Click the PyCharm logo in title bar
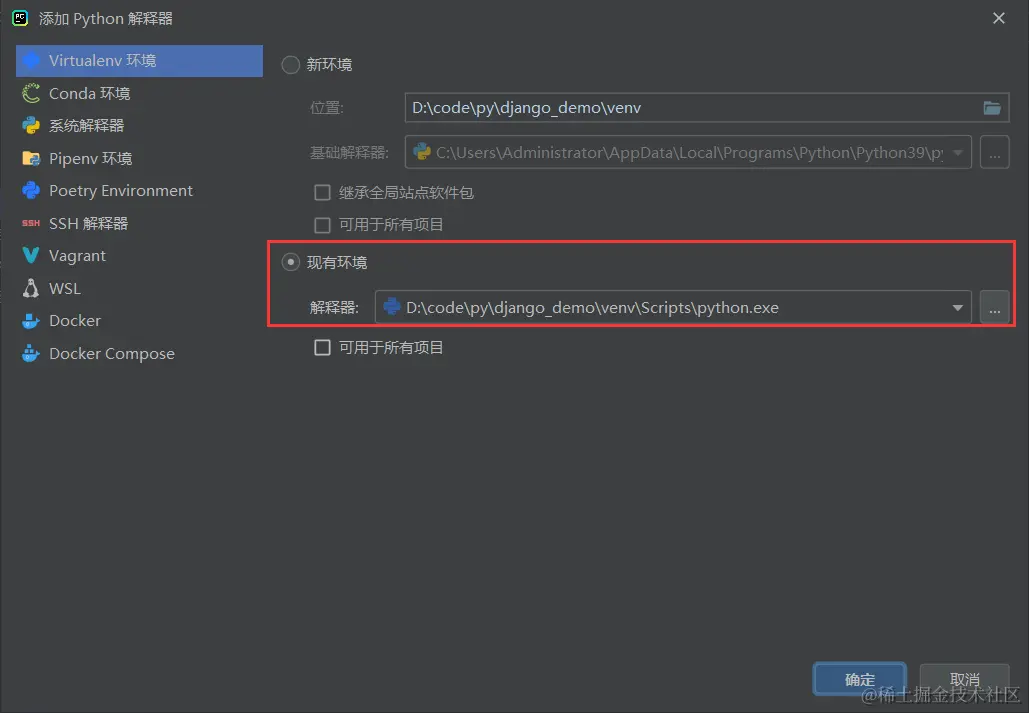Image resolution: width=1029 pixels, height=713 pixels. pos(20,18)
